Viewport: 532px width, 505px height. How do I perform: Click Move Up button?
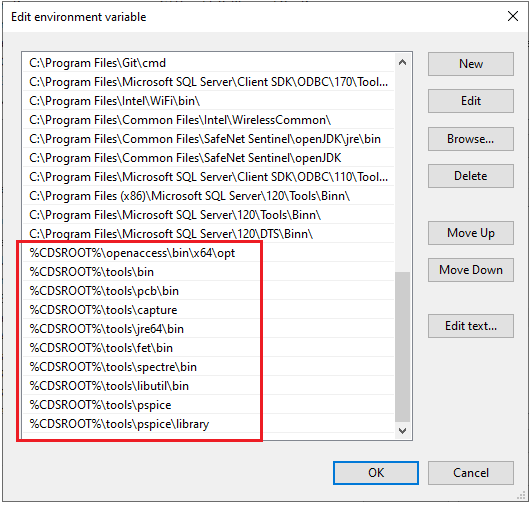coord(471,233)
